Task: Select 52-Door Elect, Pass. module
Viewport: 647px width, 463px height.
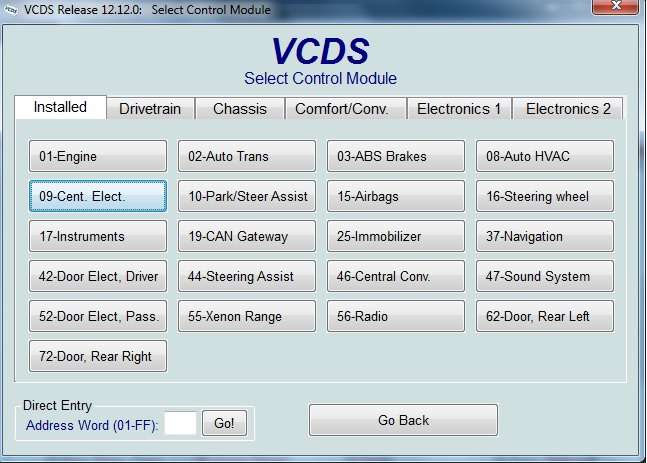Action: 98,316
